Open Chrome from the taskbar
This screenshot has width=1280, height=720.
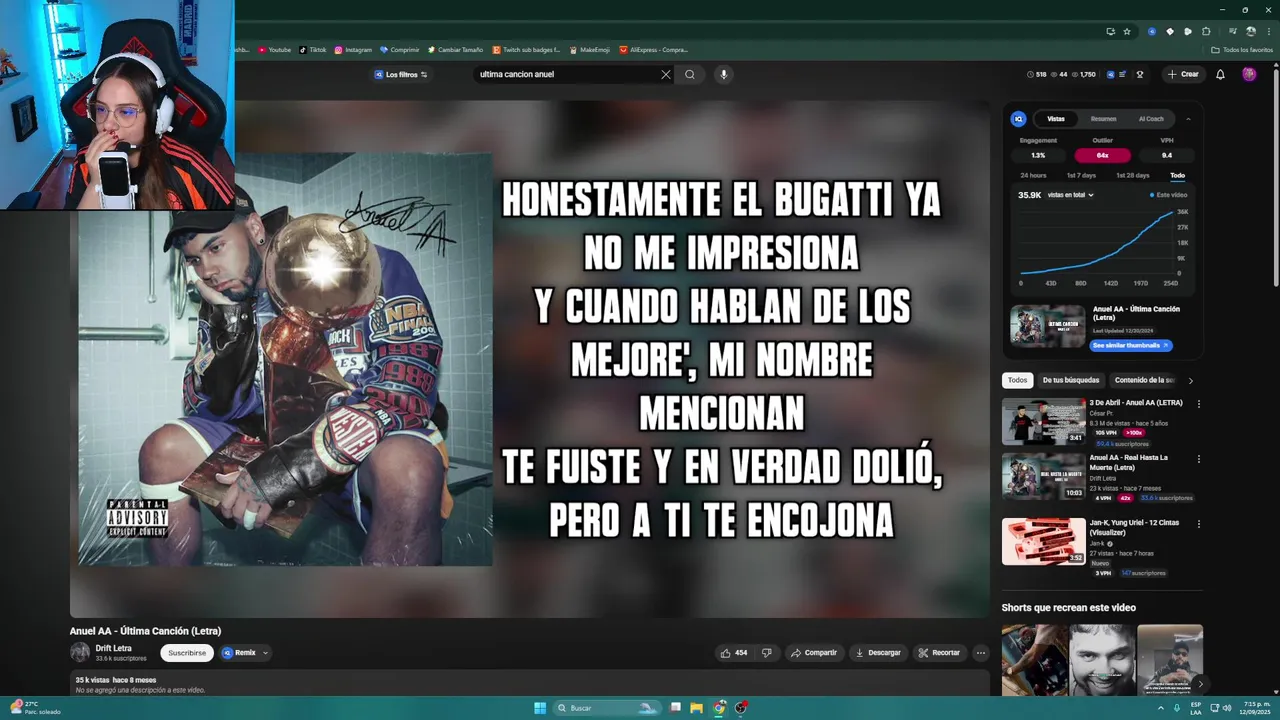pyautogui.click(x=719, y=708)
